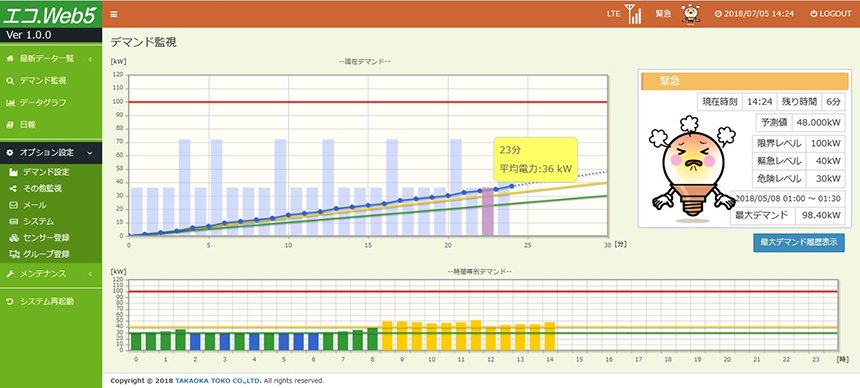The width and height of the screenshot is (860, 388).
Task: Click the printer icon beside 日報
Action: point(10,125)
